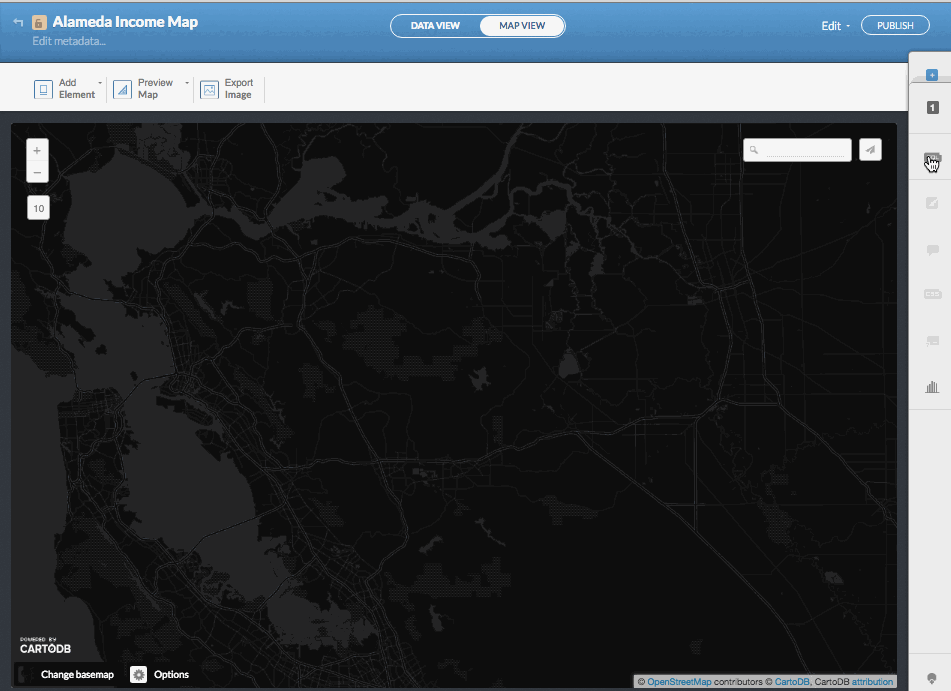Image resolution: width=951 pixels, height=691 pixels.
Task: Open the SQL query panel
Action: [931, 159]
